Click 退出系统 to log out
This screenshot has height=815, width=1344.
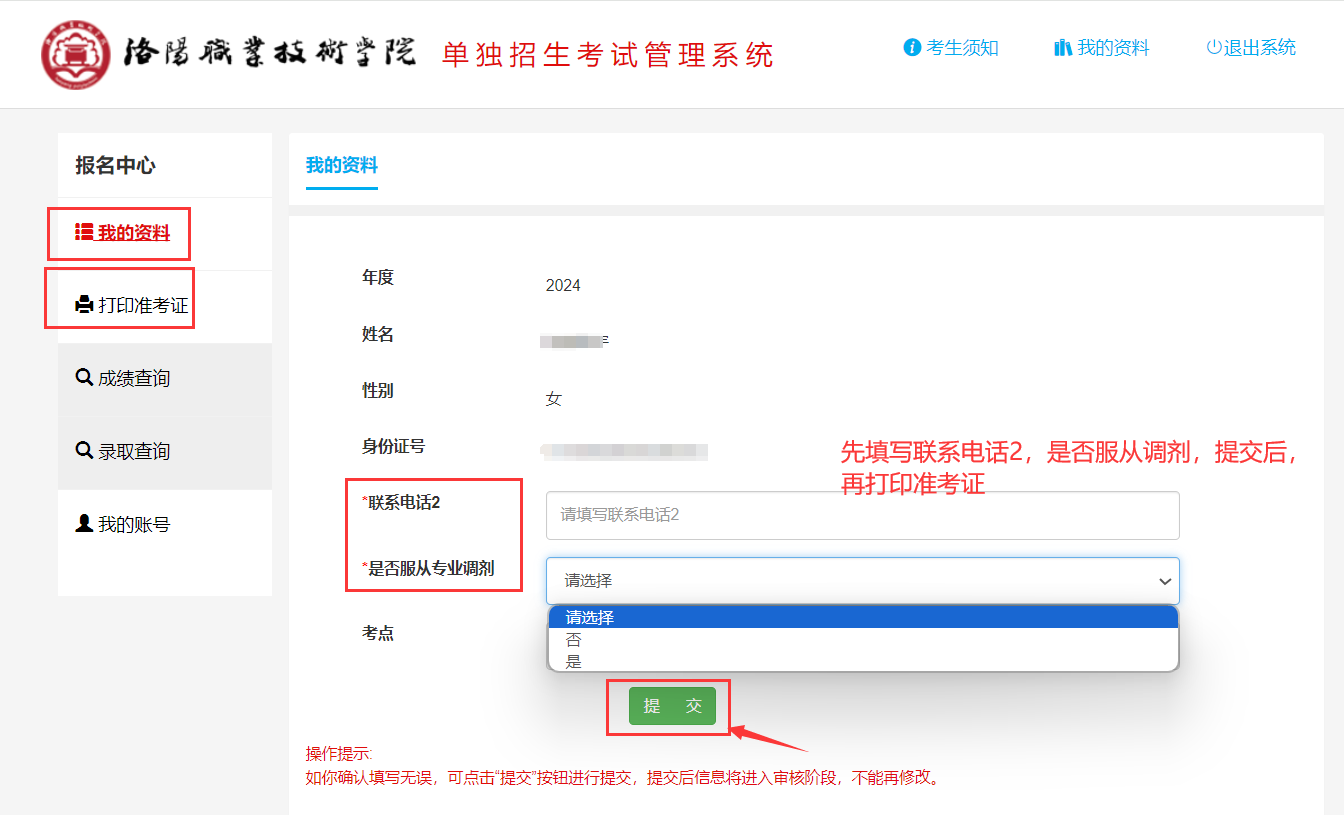[x=1259, y=48]
